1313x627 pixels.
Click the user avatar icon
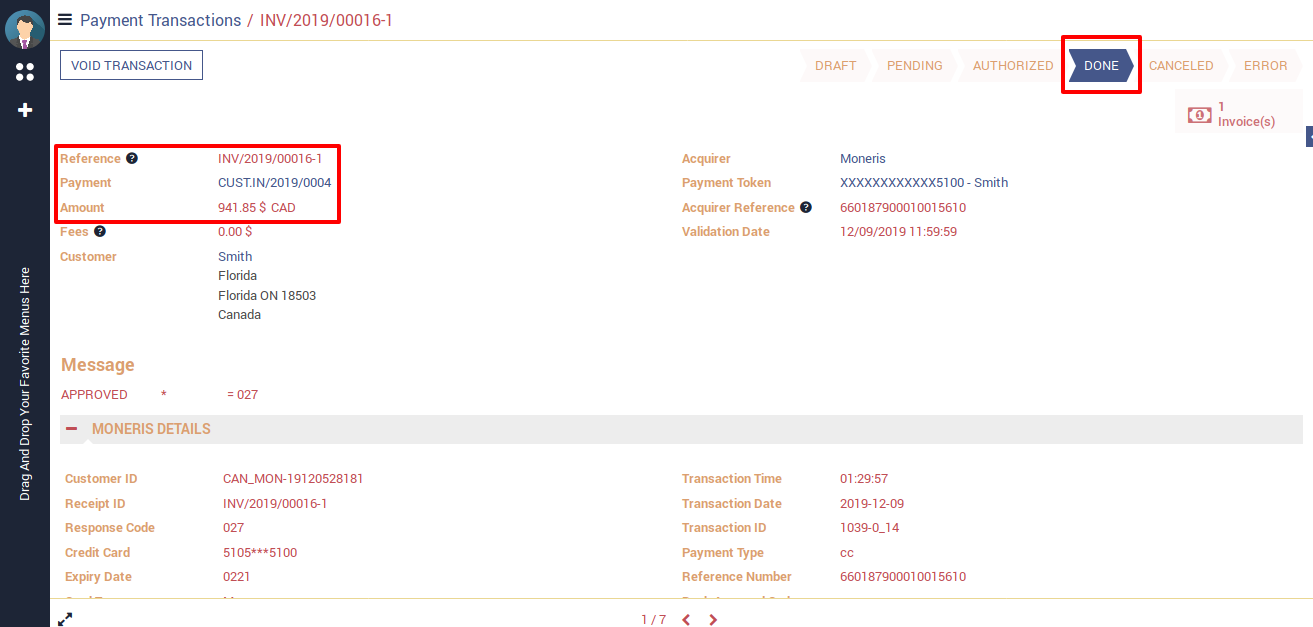pos(24,28)
